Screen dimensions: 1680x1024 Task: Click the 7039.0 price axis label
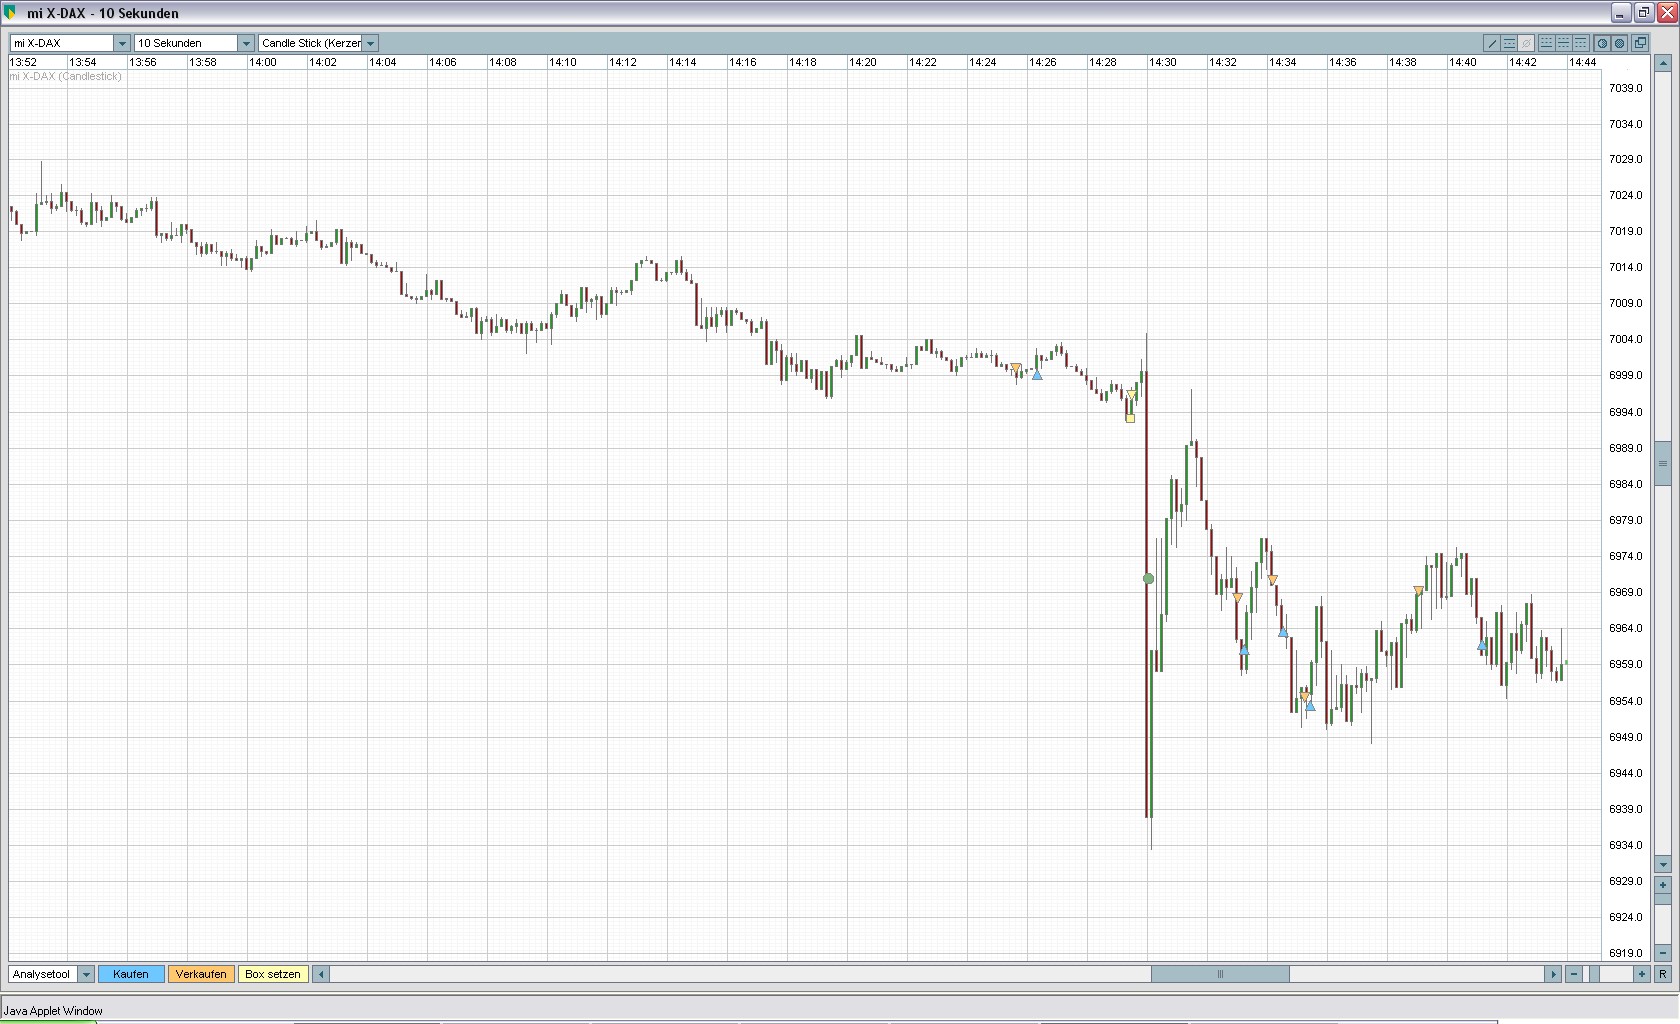click(1625, 88)
